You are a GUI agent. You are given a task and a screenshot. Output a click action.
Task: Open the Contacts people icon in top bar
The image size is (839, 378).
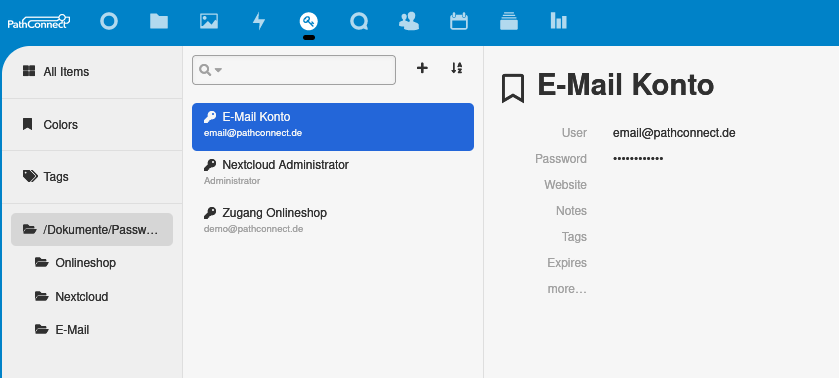409,21
